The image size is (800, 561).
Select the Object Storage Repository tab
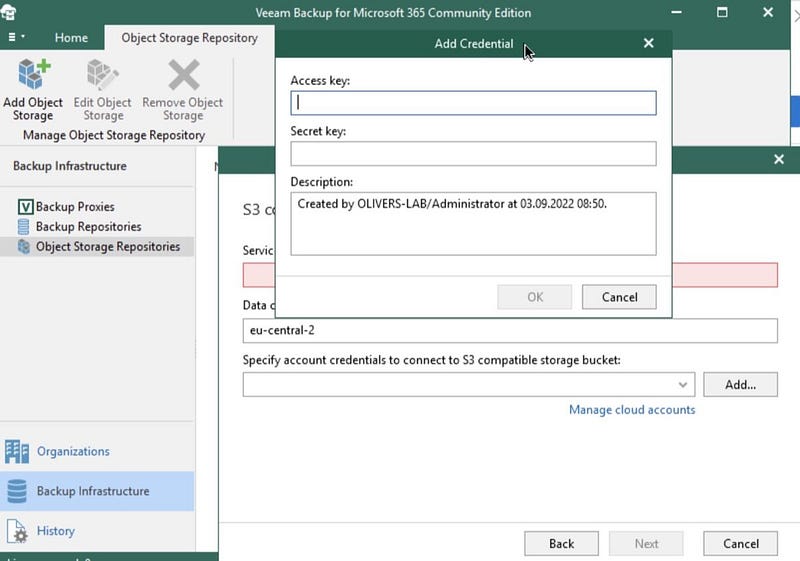click(189, 38)
